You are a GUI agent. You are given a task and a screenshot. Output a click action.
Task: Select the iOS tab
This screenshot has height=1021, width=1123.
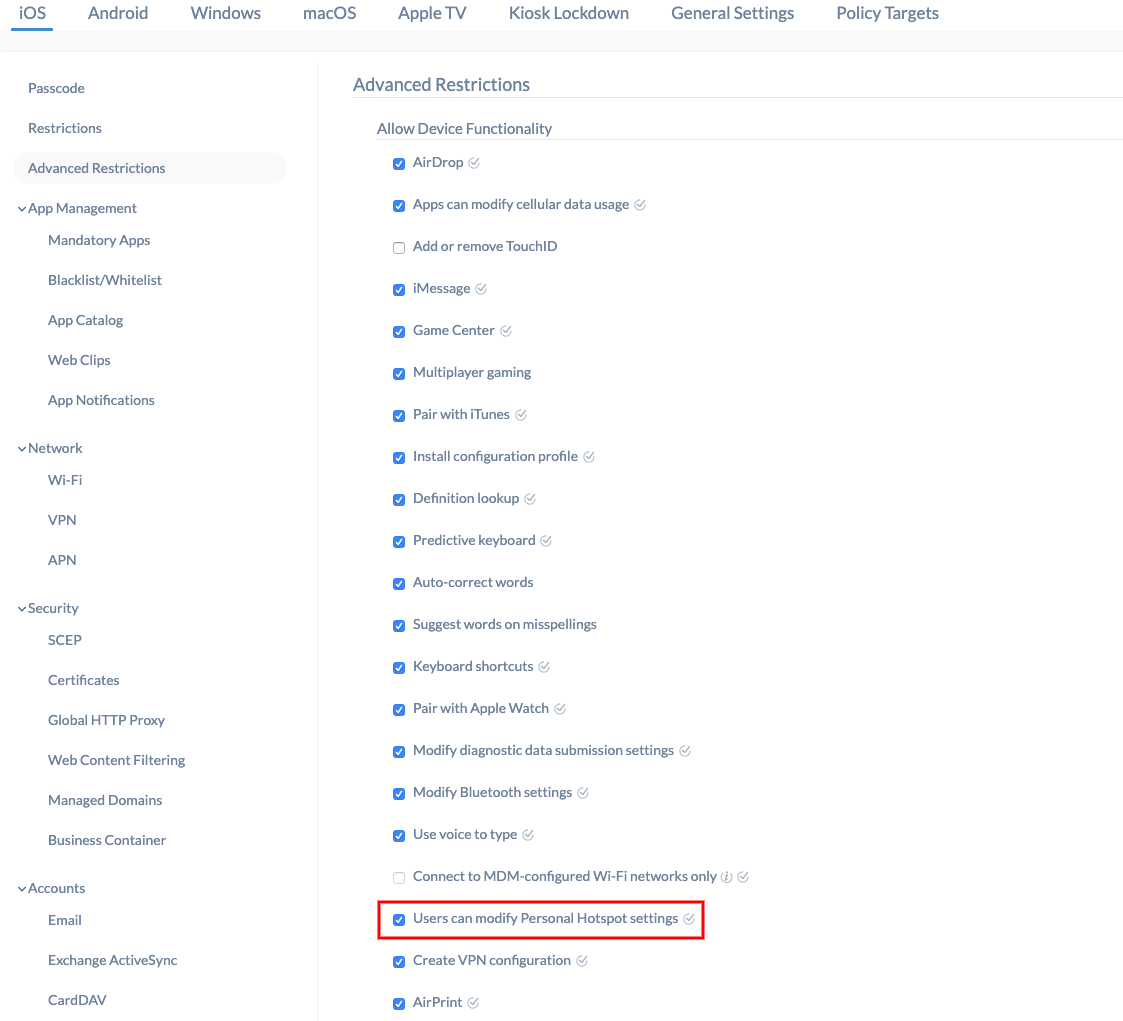coord(32,13)
